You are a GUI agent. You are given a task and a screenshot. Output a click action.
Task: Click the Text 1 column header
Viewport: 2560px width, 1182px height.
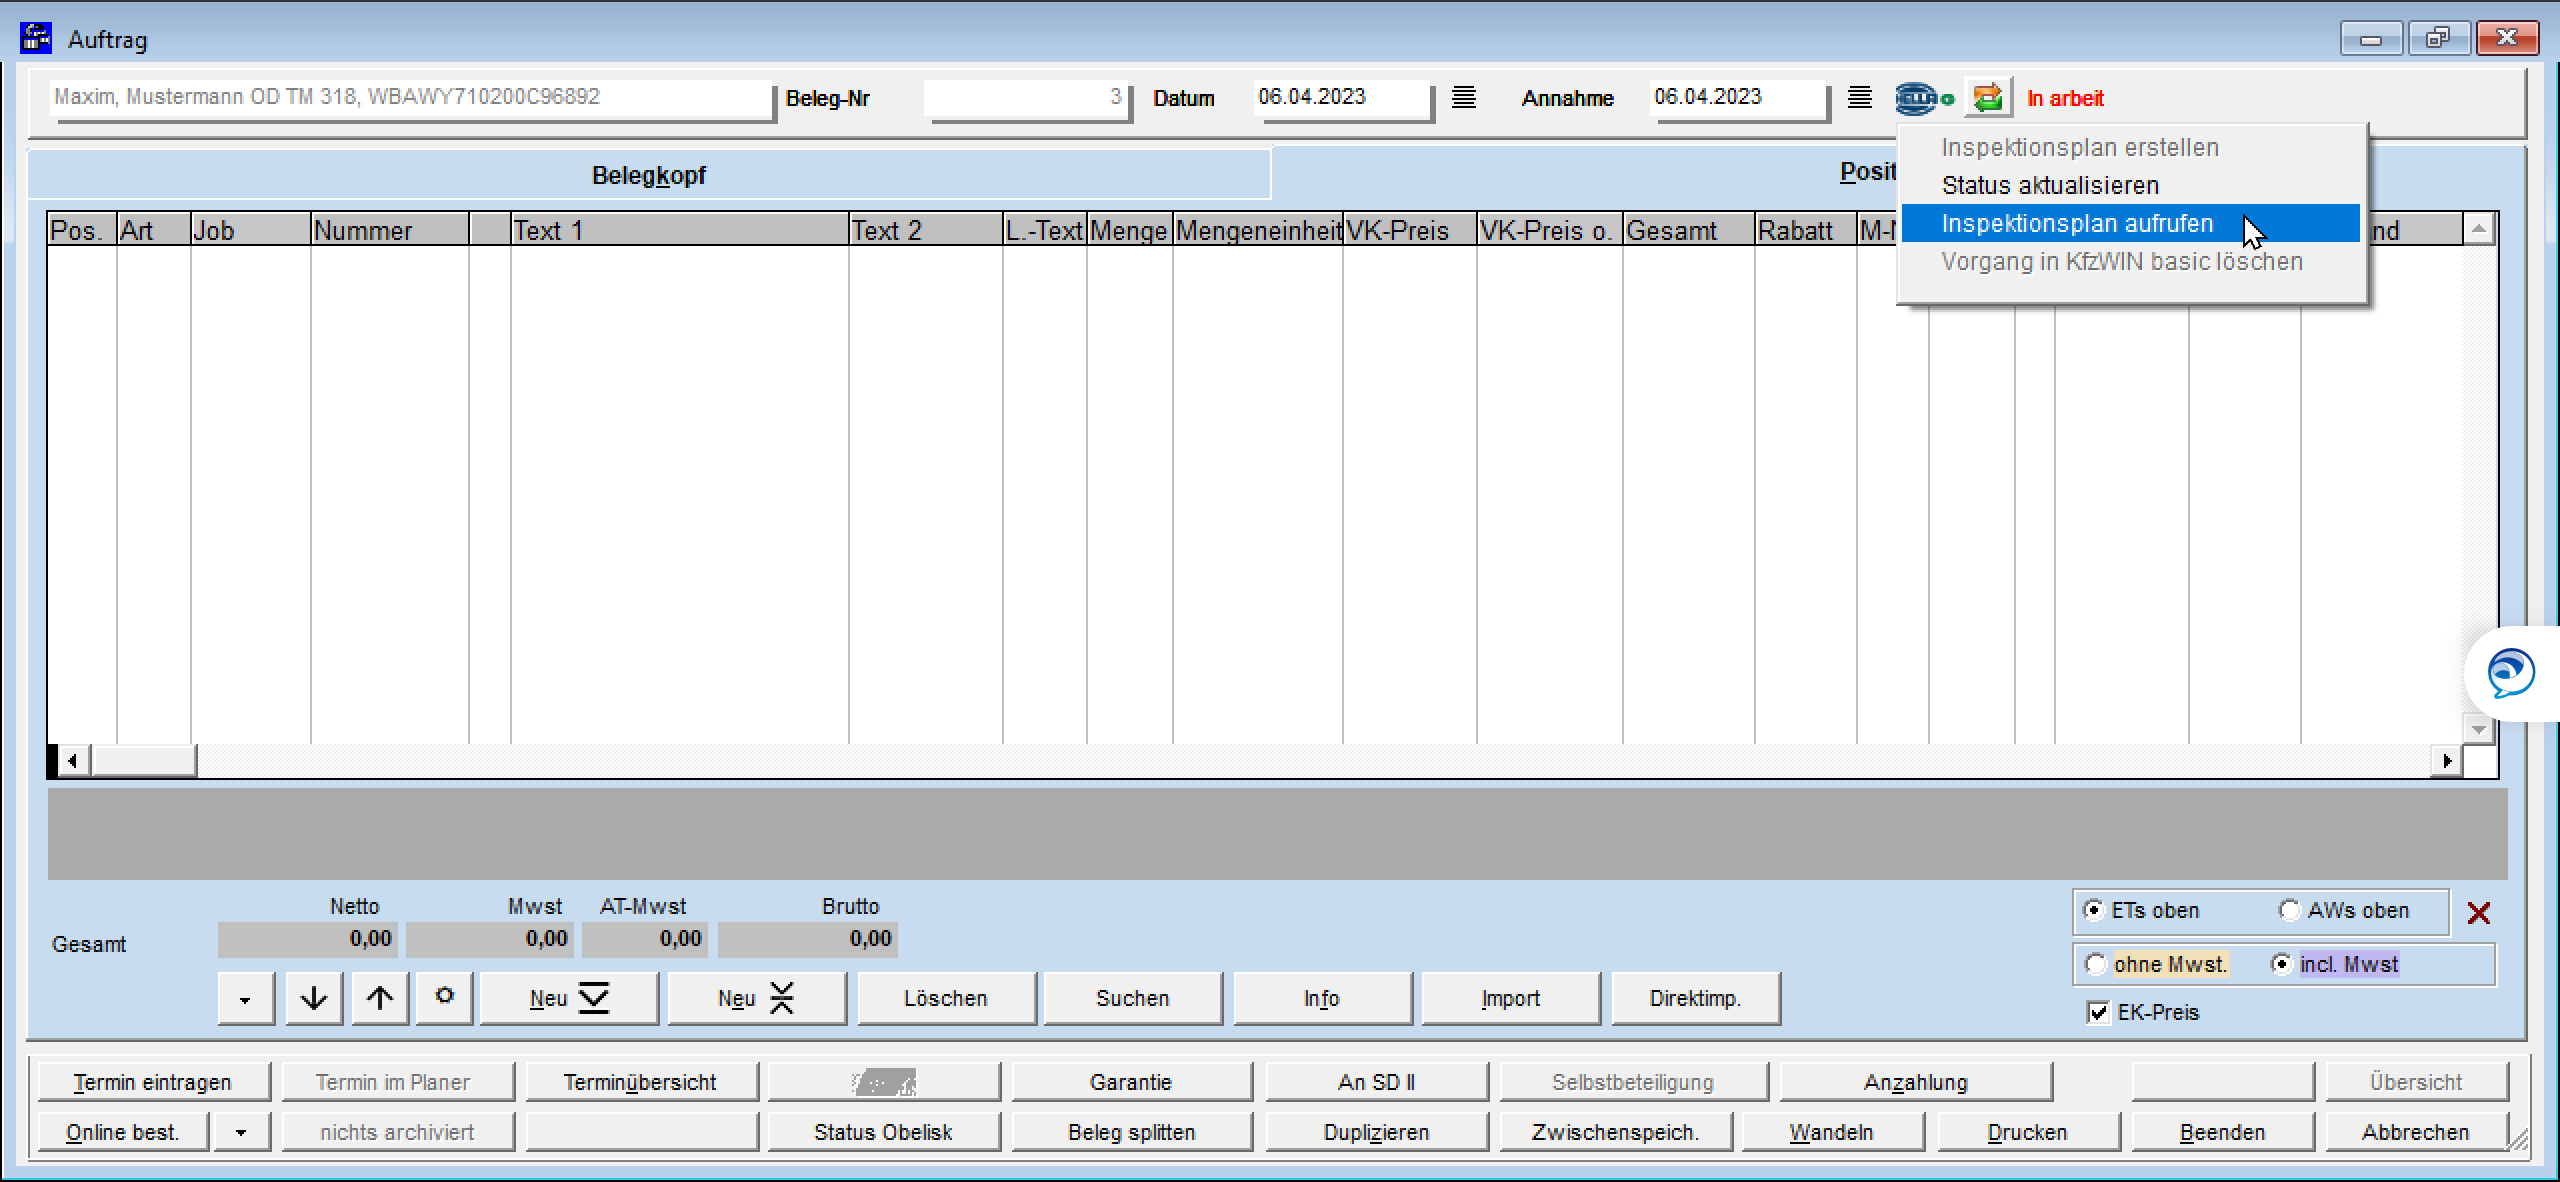[680, 231]
